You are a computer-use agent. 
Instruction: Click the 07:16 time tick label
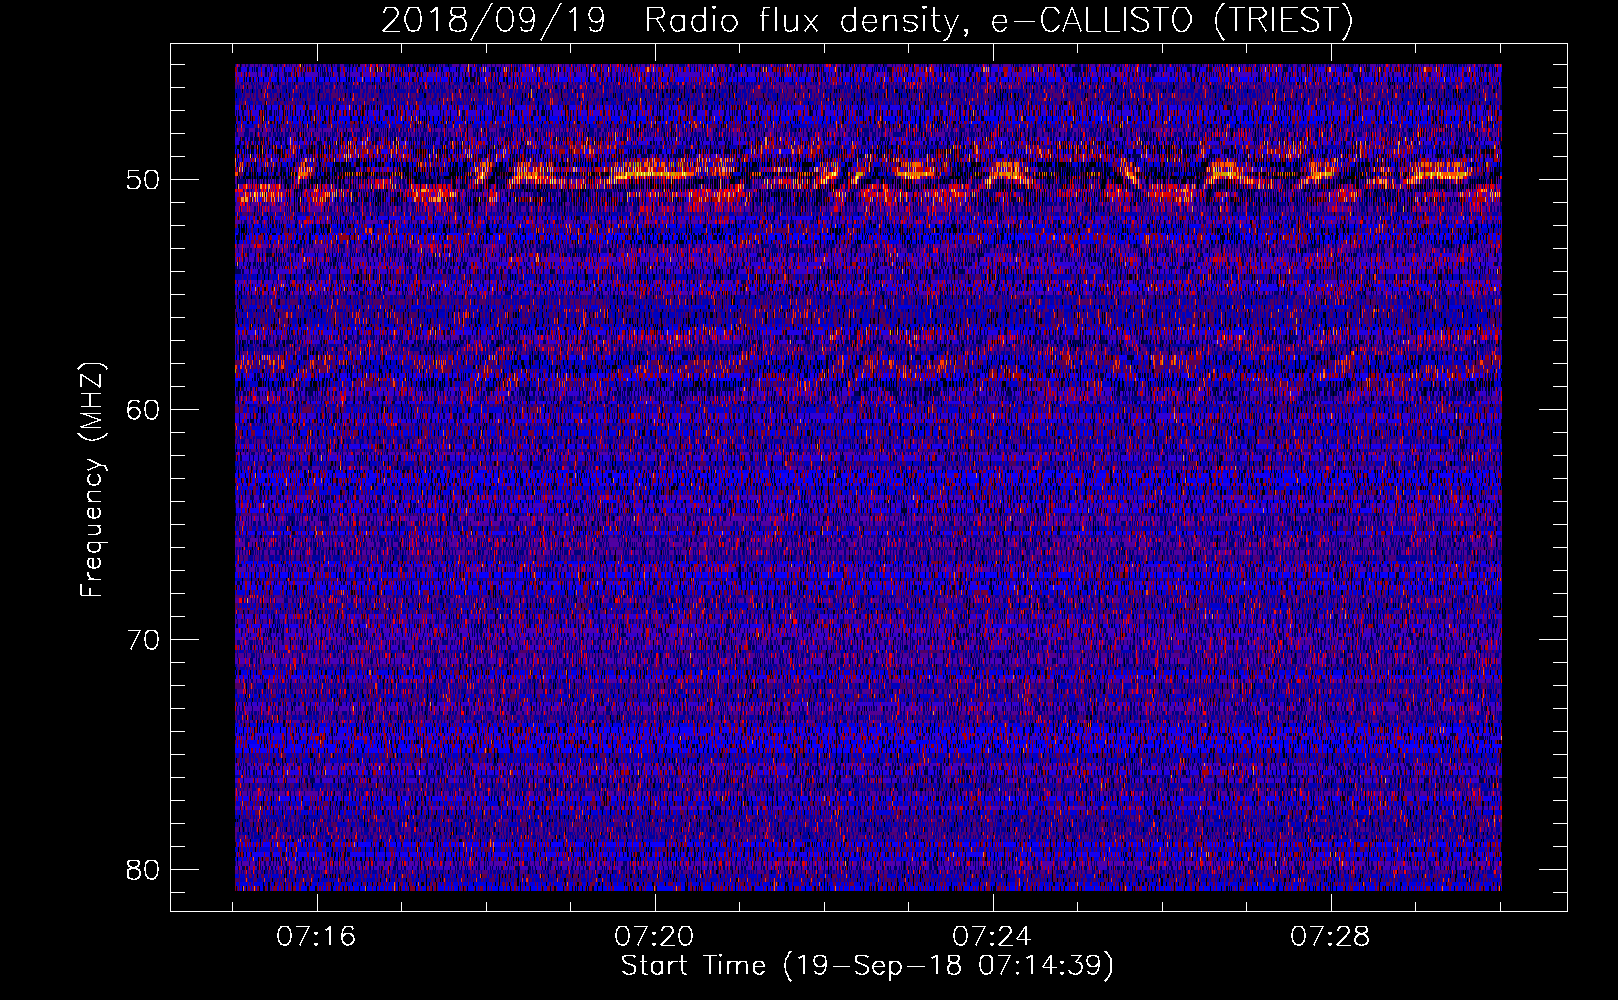tap(317, 937)
